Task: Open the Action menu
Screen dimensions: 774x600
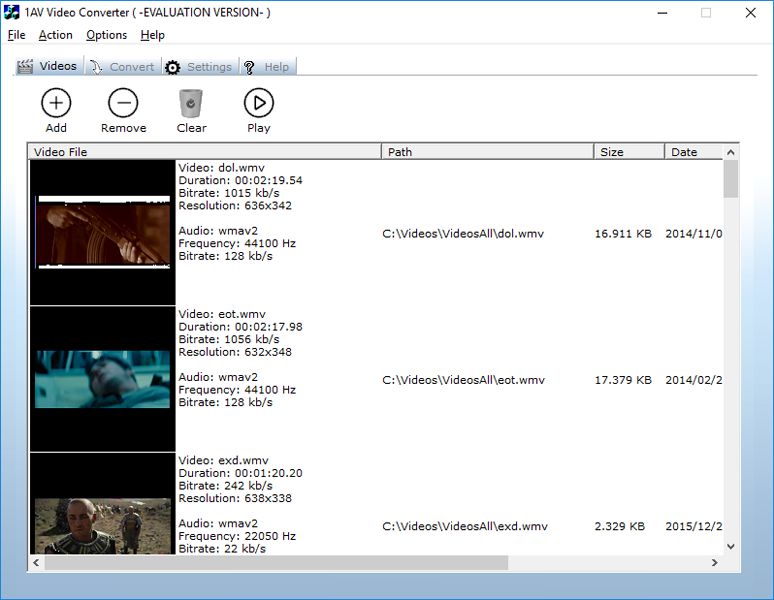Action: click(x=55, y=35)
